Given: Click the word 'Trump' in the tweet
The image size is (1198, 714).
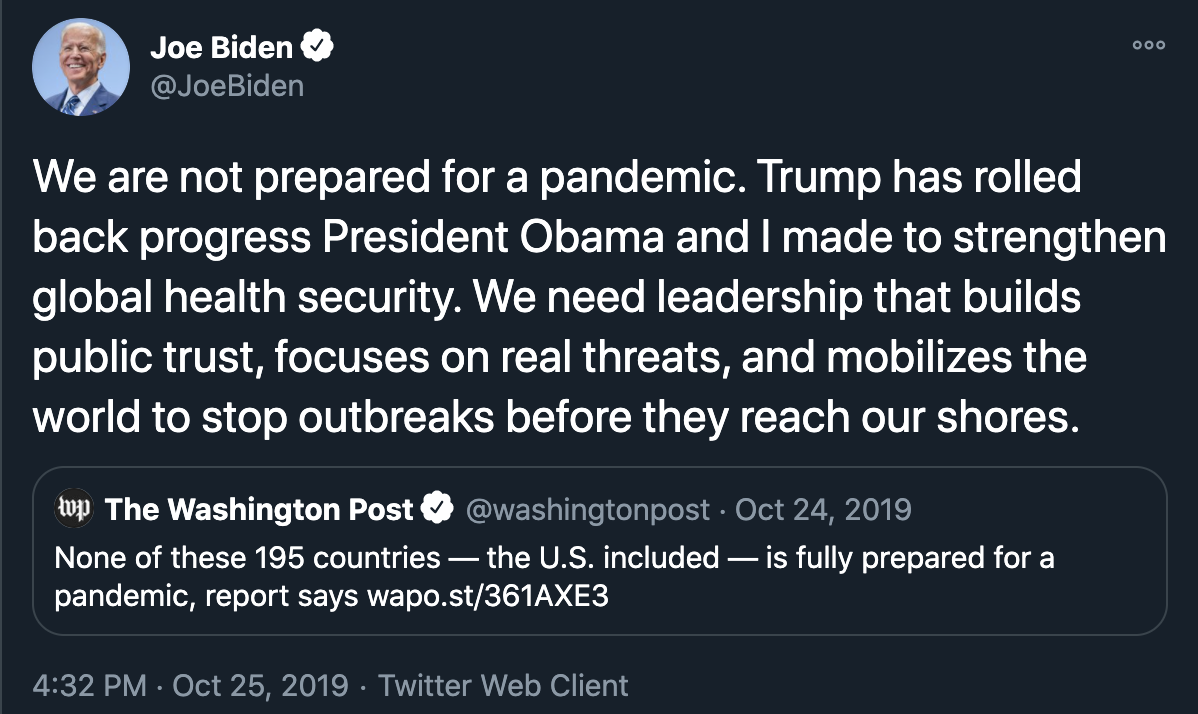Looking at the screenshot, I should pyautogui.click(x=818, y=178).
